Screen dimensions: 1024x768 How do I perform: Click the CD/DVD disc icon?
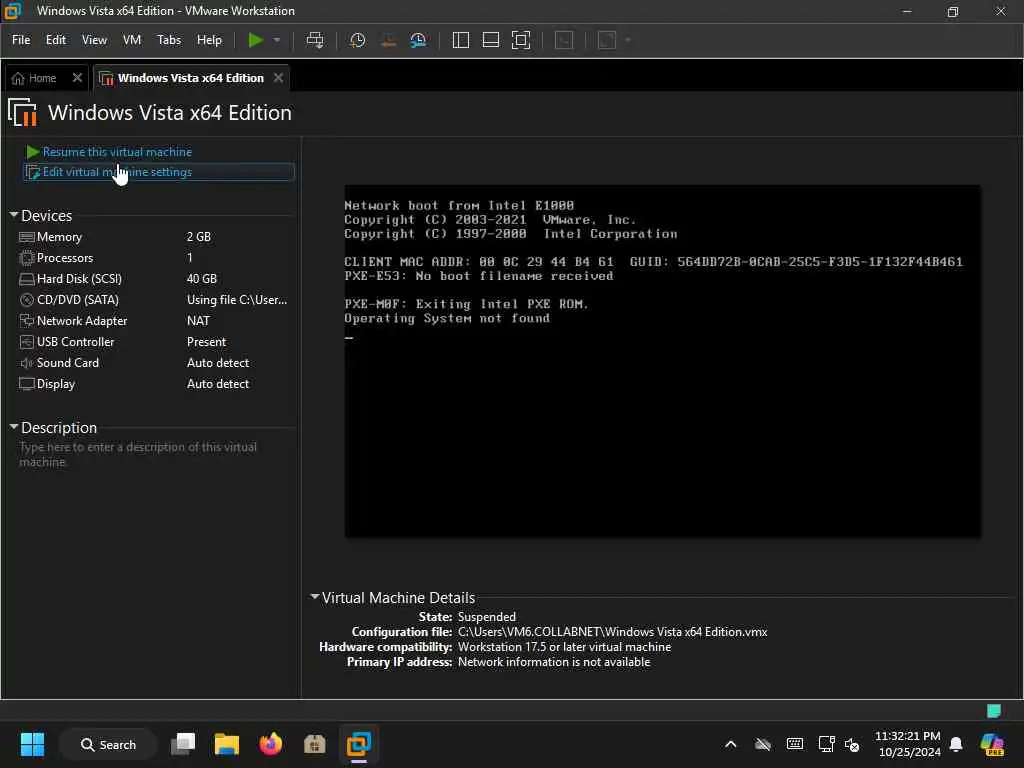[x=27, y=300]
